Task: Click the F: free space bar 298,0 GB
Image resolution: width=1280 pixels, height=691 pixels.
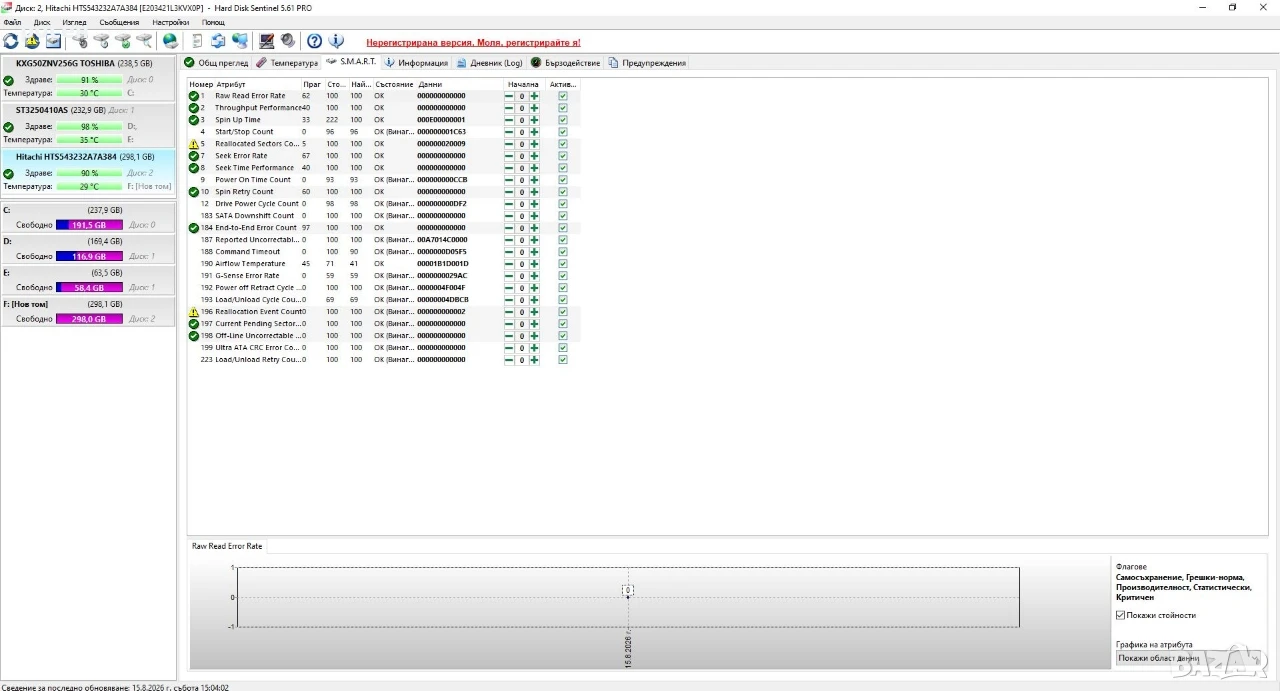Action: pyautogui.click(x=89, y=319)
